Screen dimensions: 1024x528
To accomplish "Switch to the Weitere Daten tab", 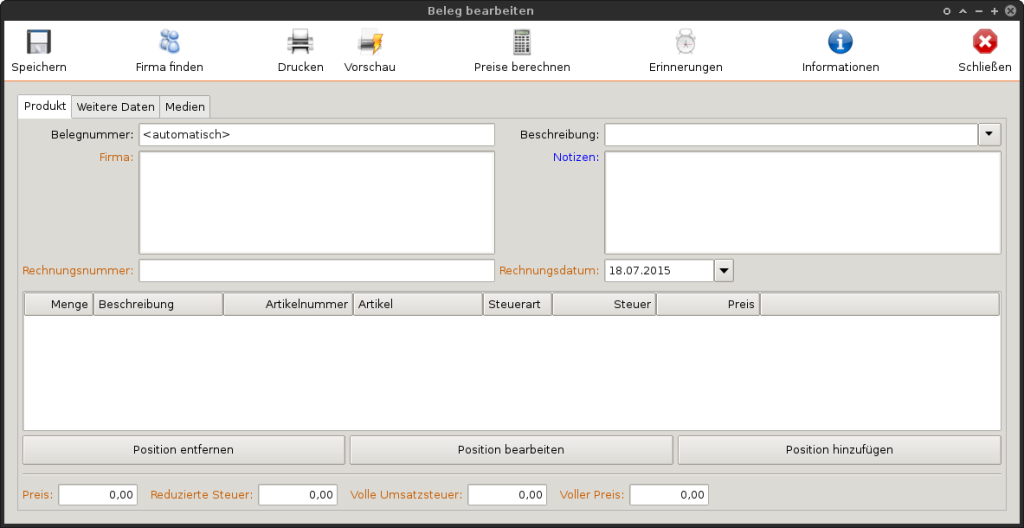I will tap(116, 107).
